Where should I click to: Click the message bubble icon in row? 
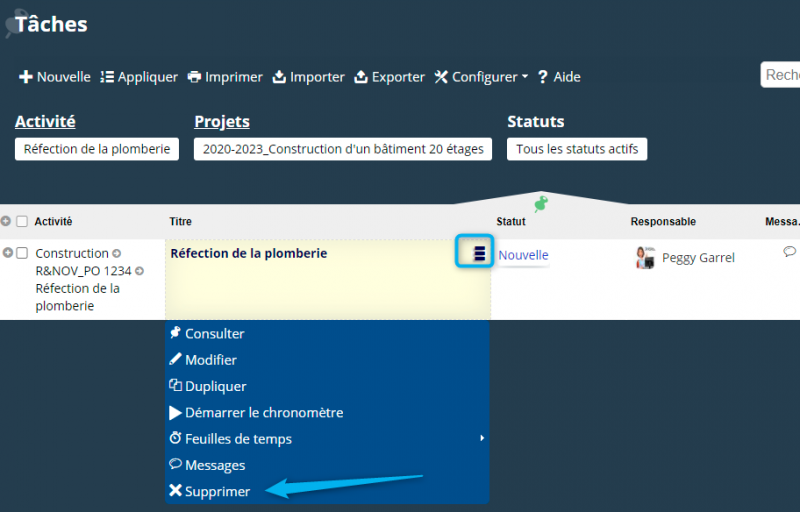pos(789,252)
